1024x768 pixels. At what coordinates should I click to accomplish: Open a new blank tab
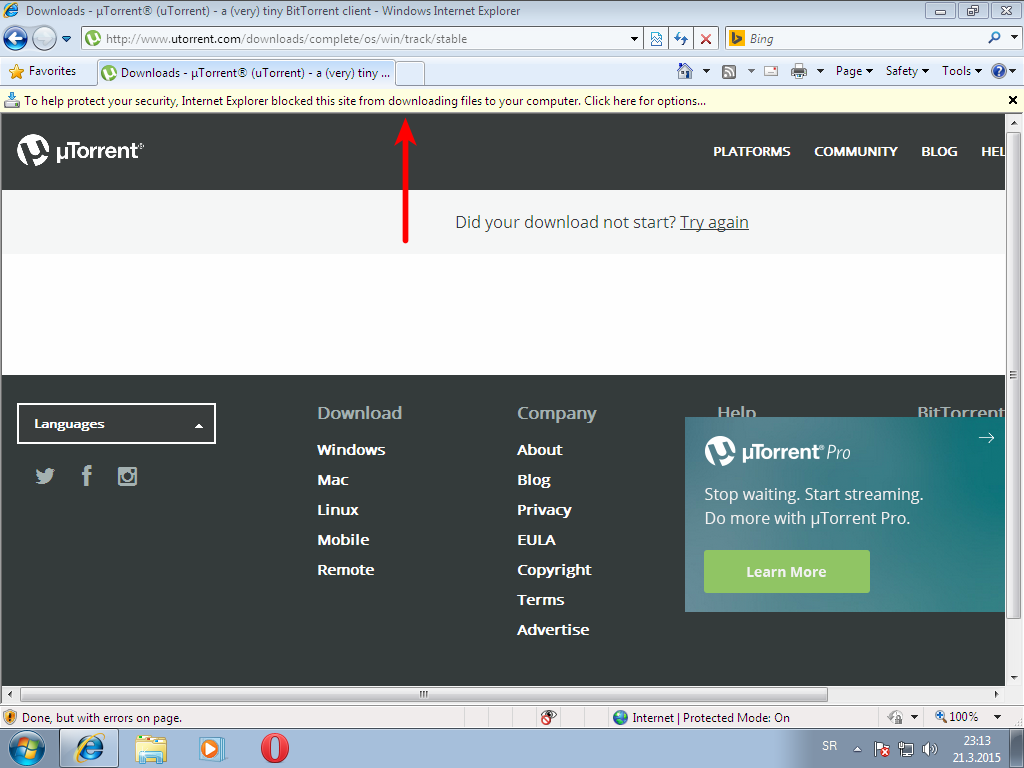(411, 73)
